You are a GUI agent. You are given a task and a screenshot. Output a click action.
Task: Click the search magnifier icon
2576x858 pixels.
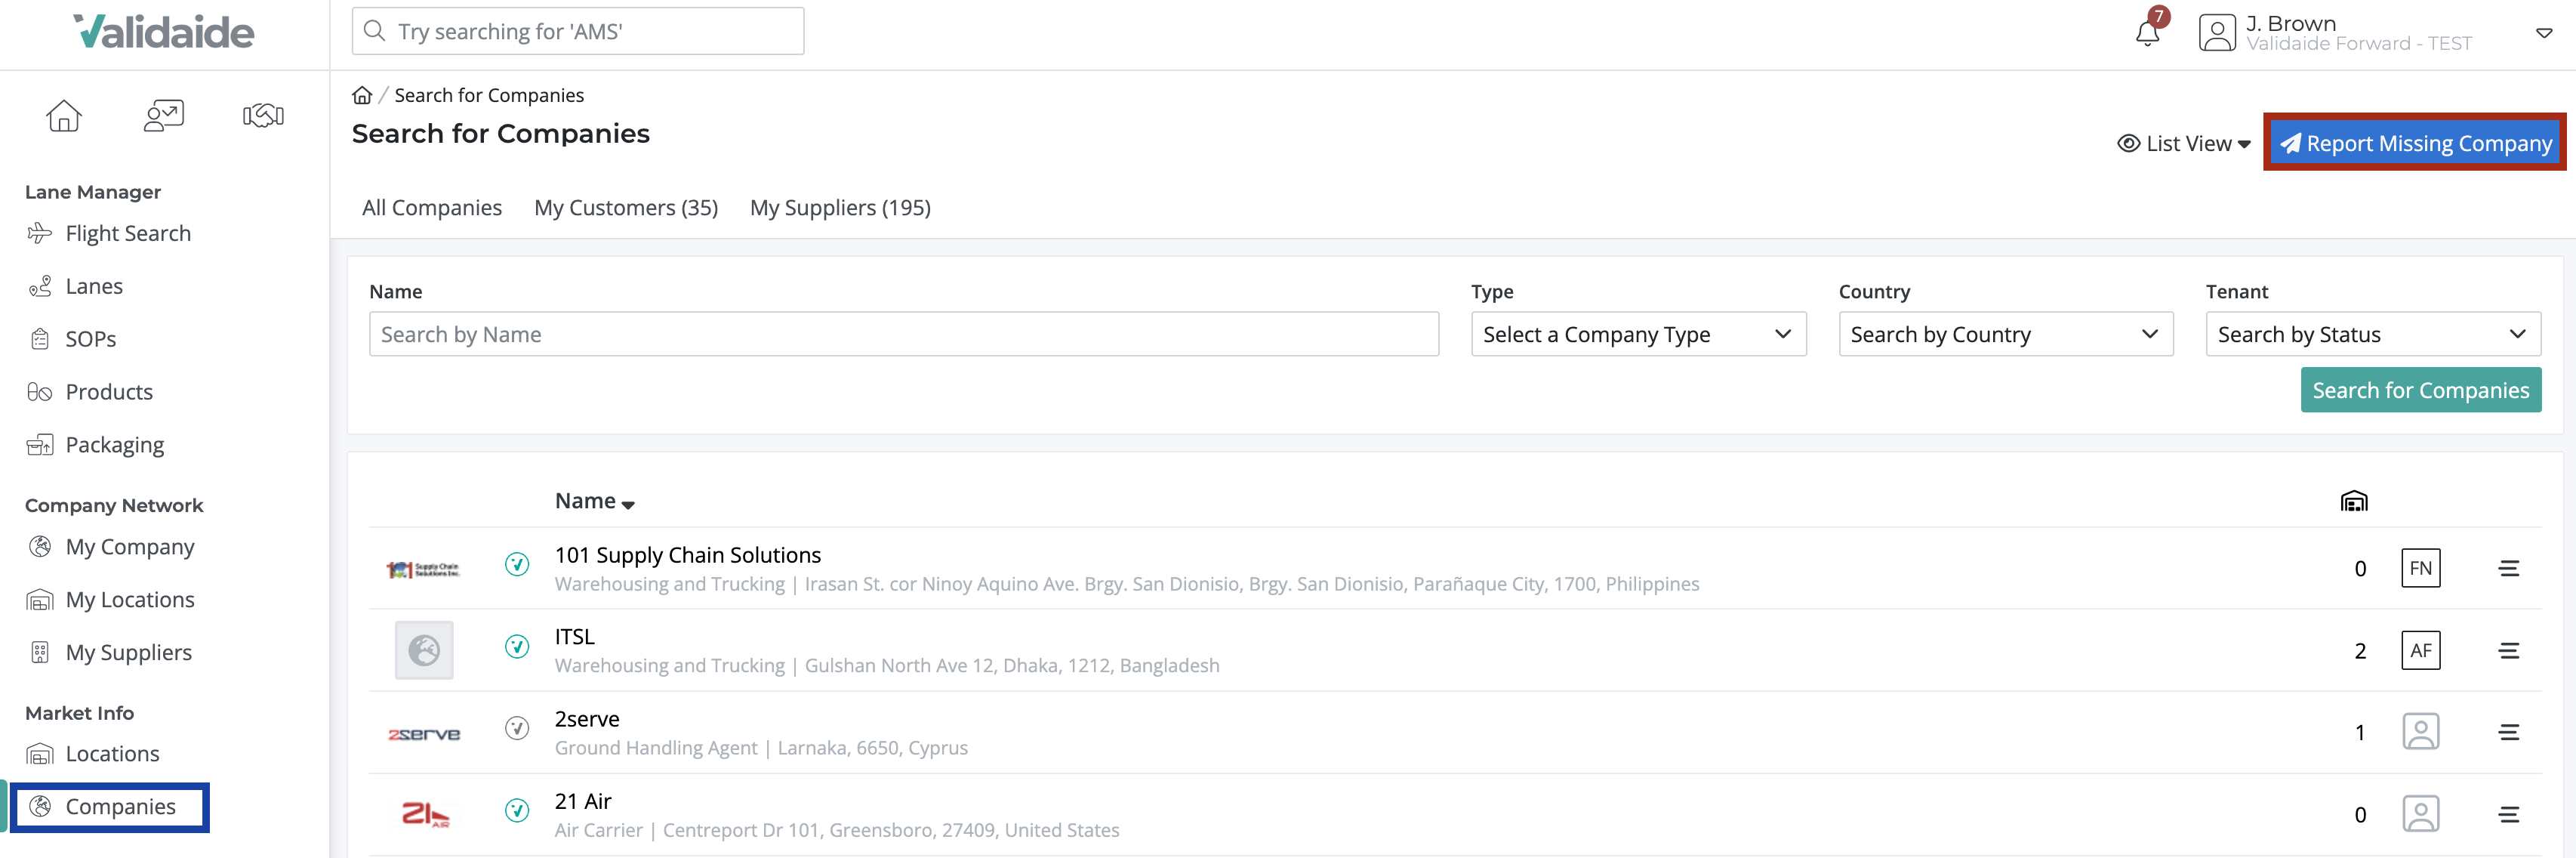point(374,31)
